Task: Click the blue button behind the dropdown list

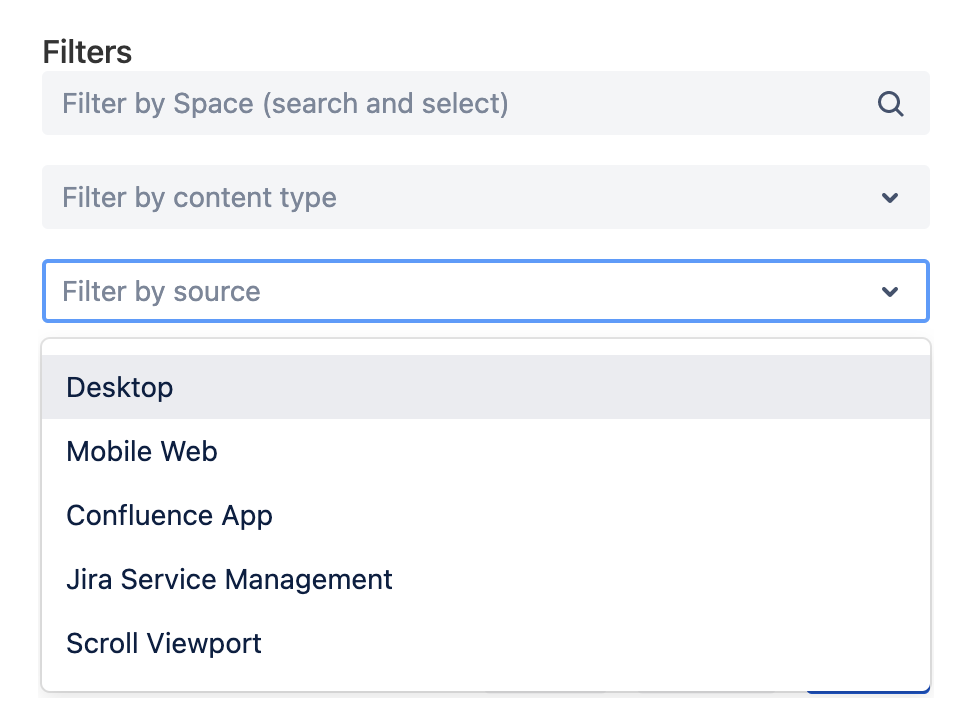Action: [x=868, y=691]
